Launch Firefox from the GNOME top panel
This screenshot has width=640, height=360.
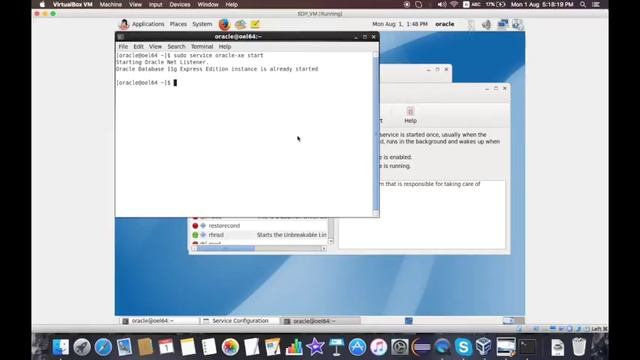224,24
